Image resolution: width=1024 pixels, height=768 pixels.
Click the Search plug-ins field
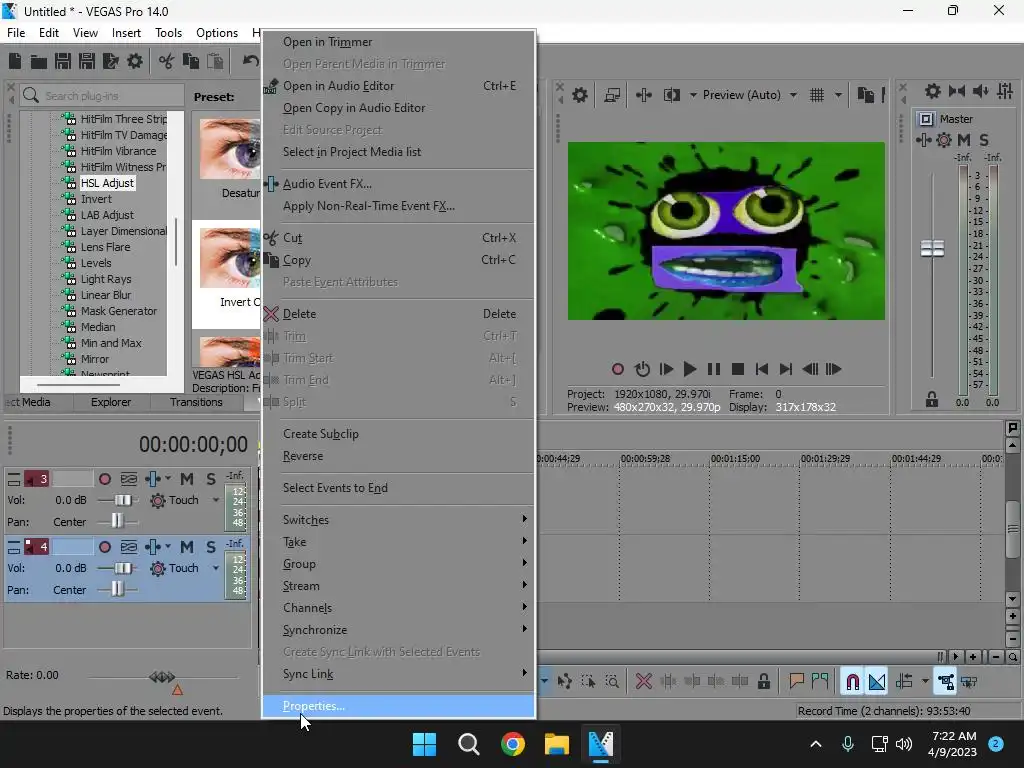click(x=104, y=96)
